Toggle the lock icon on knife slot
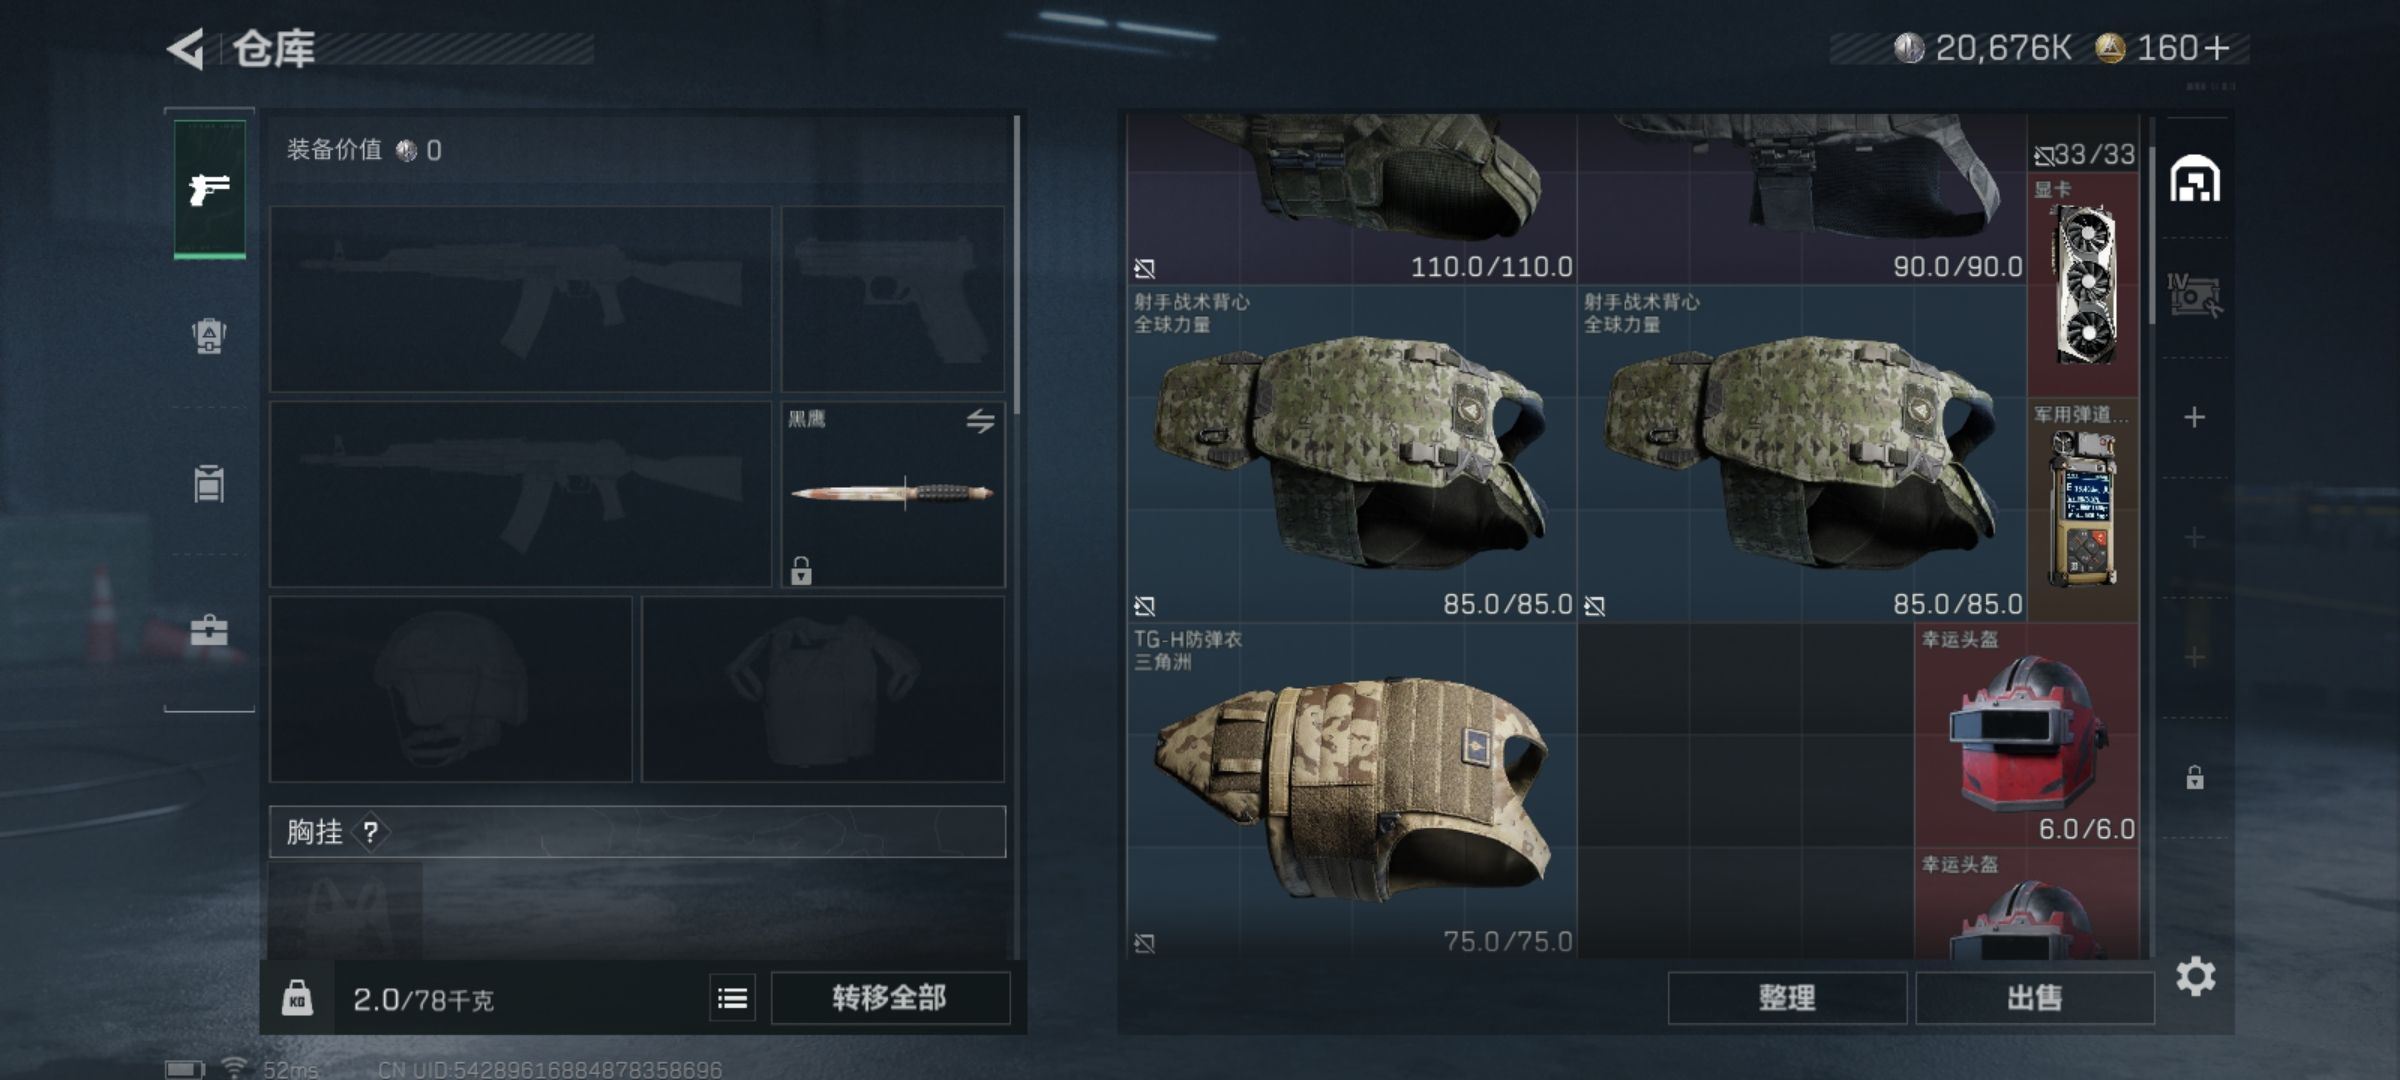The image size is (2400, 1080). [x=801, y=571]
